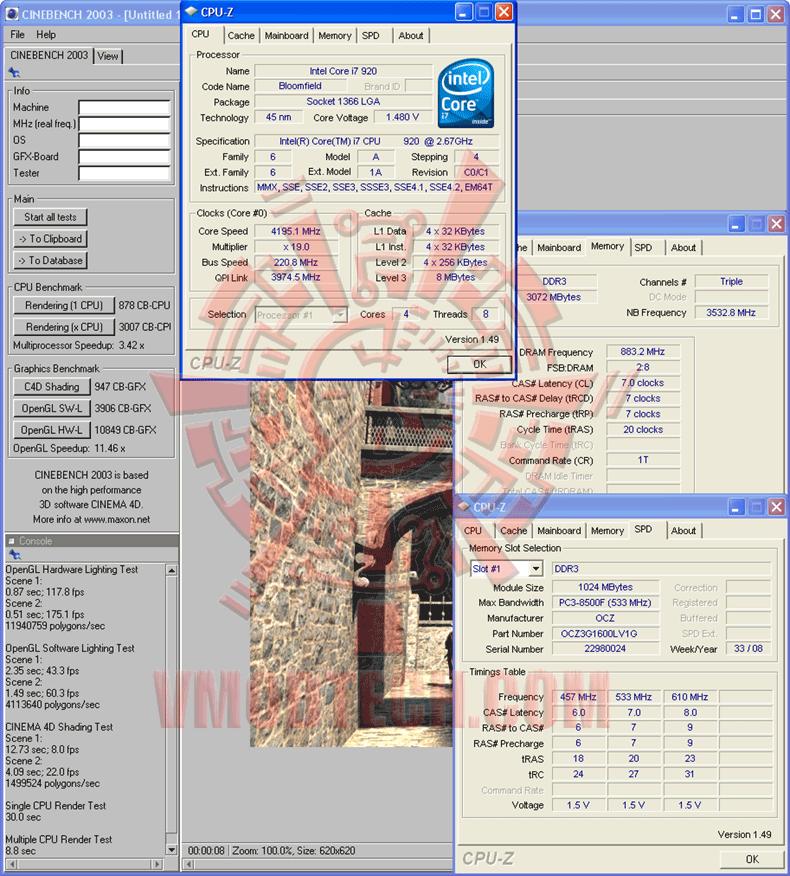This screenshot has height=876, width=790.
Task: Open the Help menu in CINEBENCH
Action: tap(46, 35)
